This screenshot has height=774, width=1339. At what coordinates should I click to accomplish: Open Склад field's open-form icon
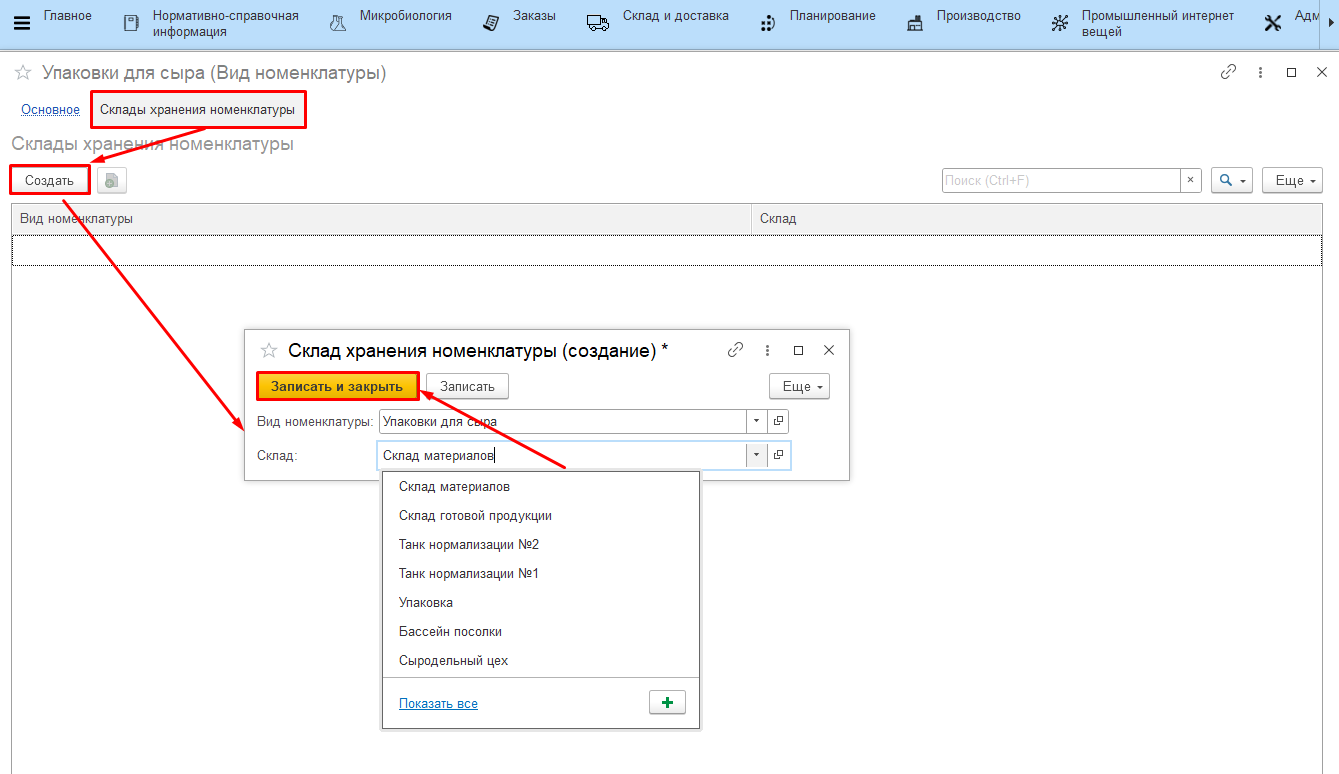pos(778,455)
